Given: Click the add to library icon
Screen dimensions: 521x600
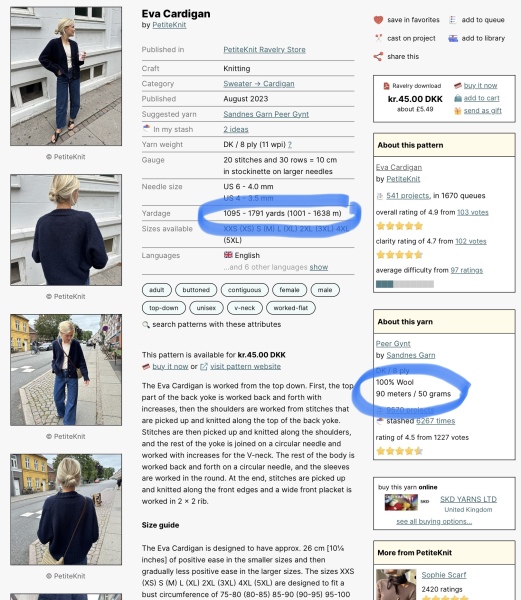Looking at the screenshot, I should (x=453, y=38).
